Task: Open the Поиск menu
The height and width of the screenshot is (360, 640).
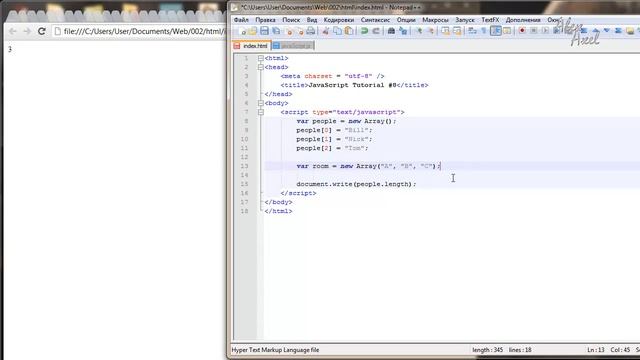Action: point(291,20)
